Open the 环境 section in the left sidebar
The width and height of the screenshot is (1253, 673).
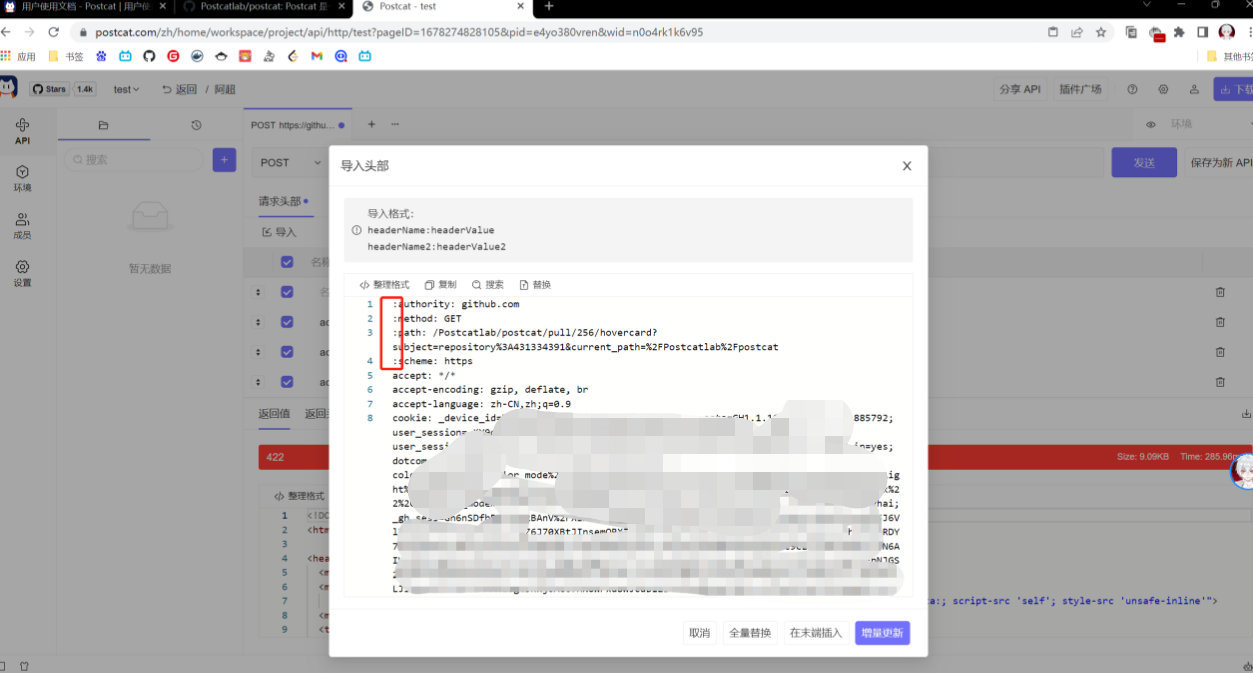click(x=22, y=179)
